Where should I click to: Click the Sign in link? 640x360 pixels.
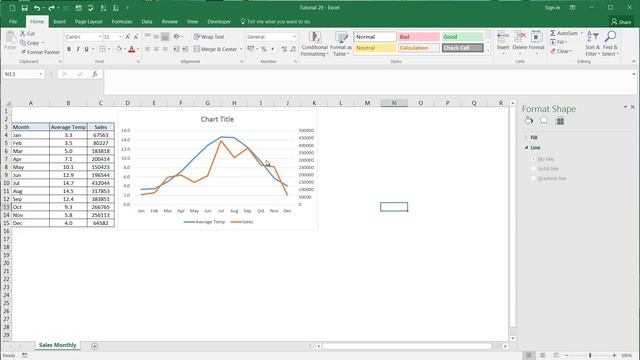(x=552, y=7)
